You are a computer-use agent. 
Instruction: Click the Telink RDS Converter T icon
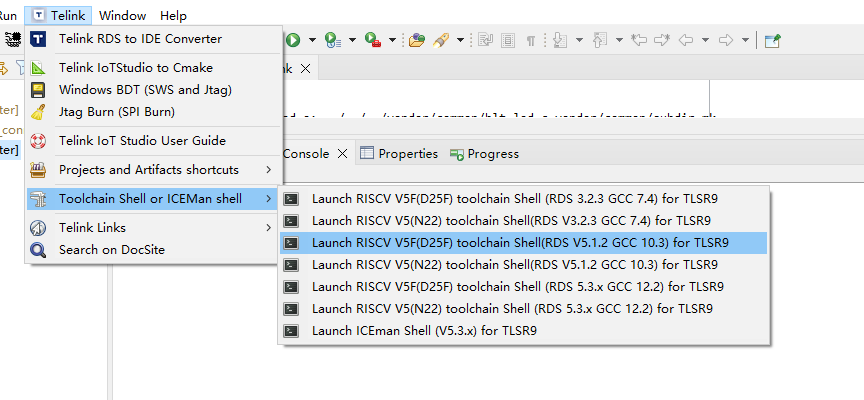38,39
